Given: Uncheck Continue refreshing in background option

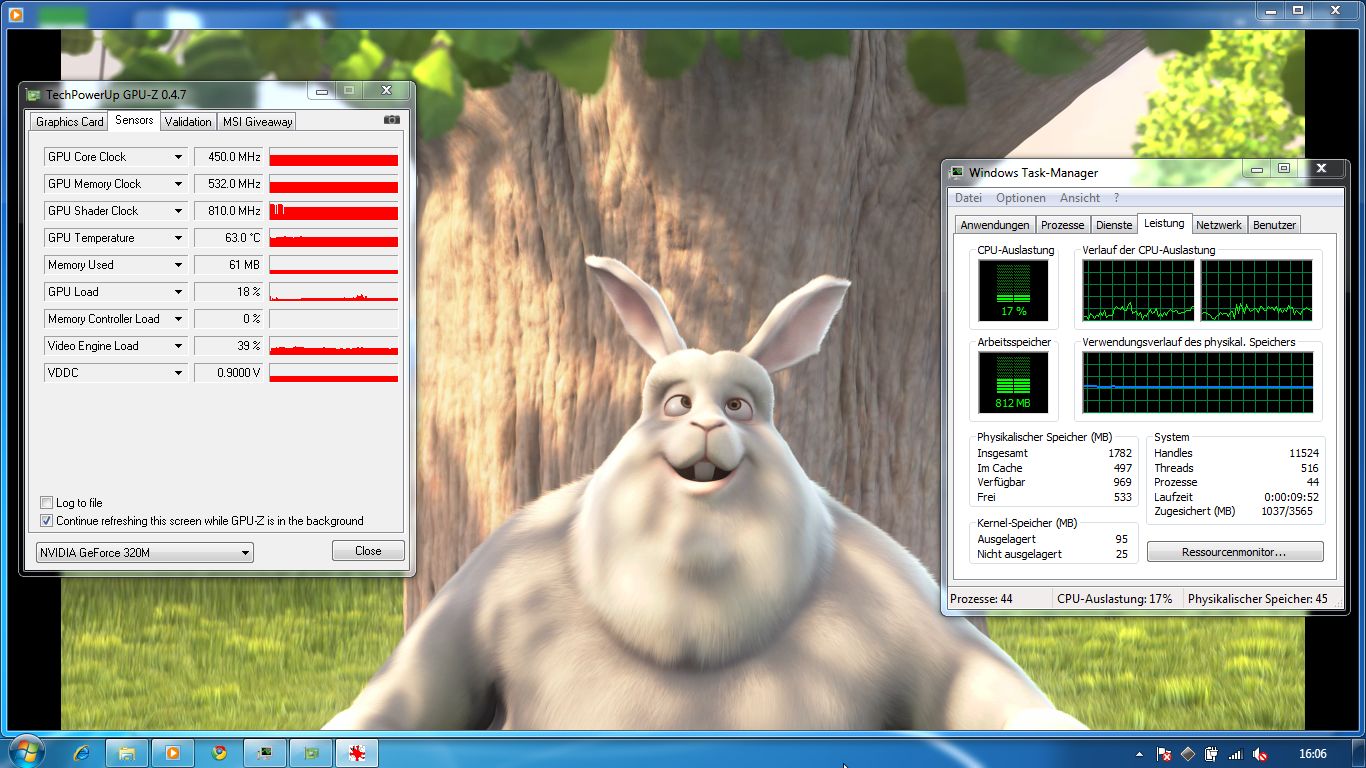Looking at the screenshot, I should pos(46,521).
